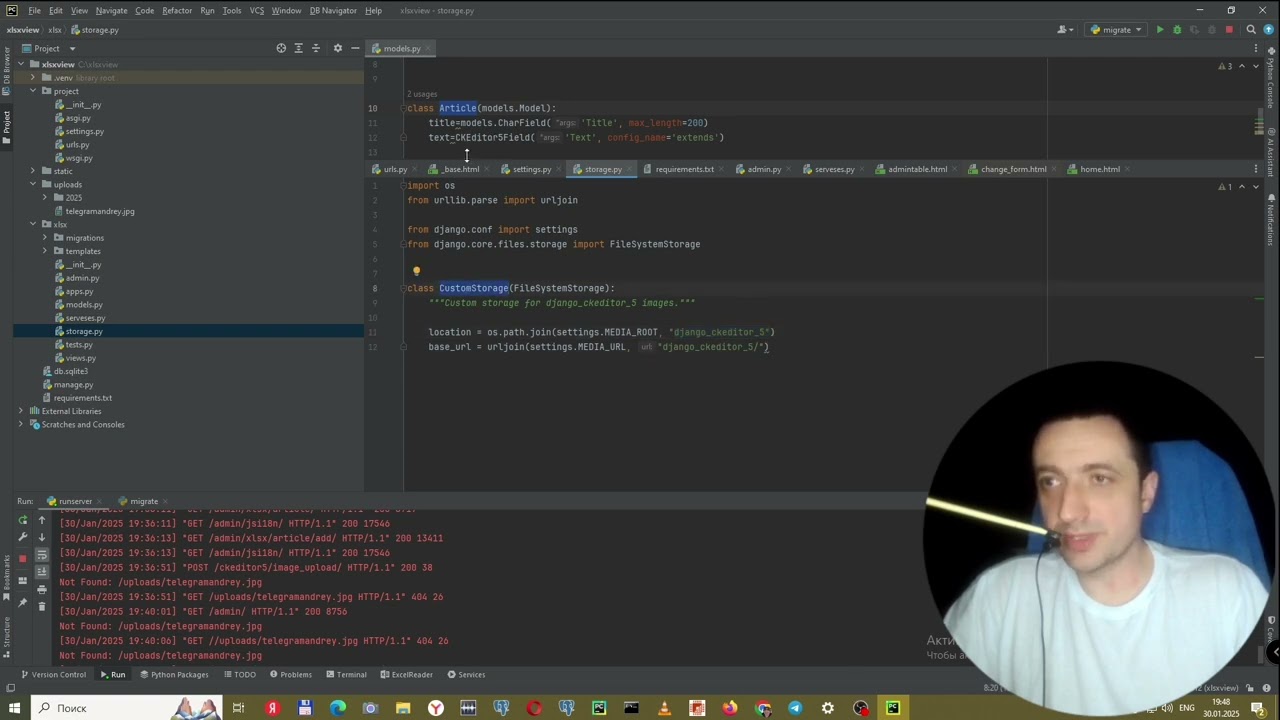Toggle scroll to end in Run console
Viewport: 1280px width, 720px height.
pyautogui.click(x=42, y=572)
